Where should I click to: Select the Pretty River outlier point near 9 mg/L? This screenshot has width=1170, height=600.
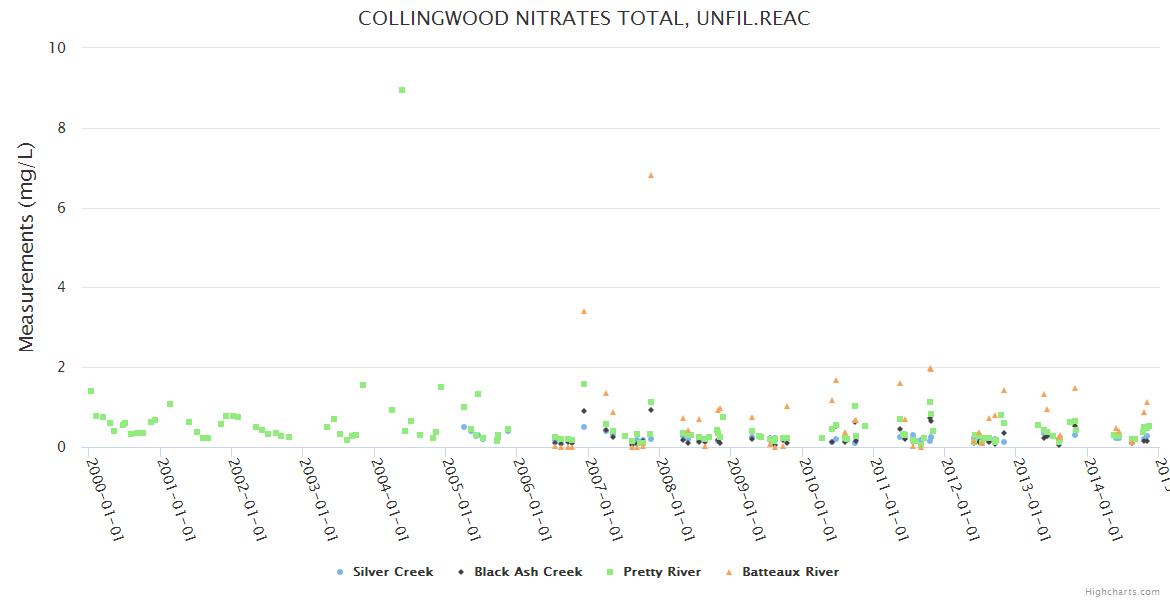click(x=402, y=90)
